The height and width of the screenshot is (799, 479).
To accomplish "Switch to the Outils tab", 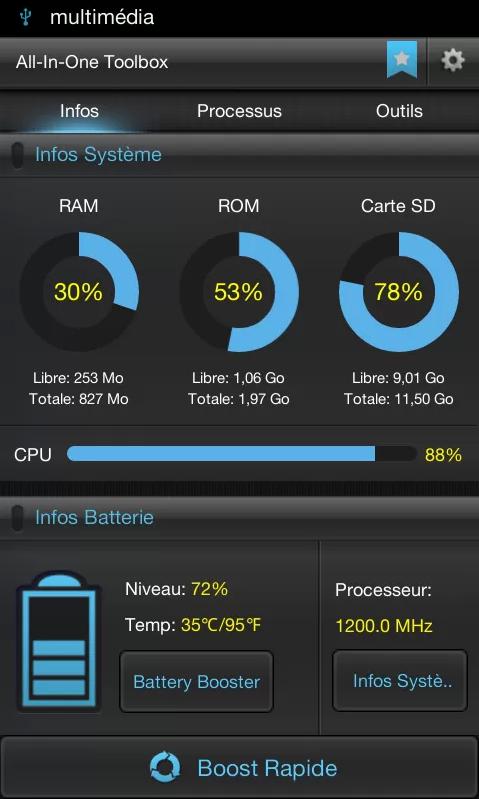I will point(399,111).
